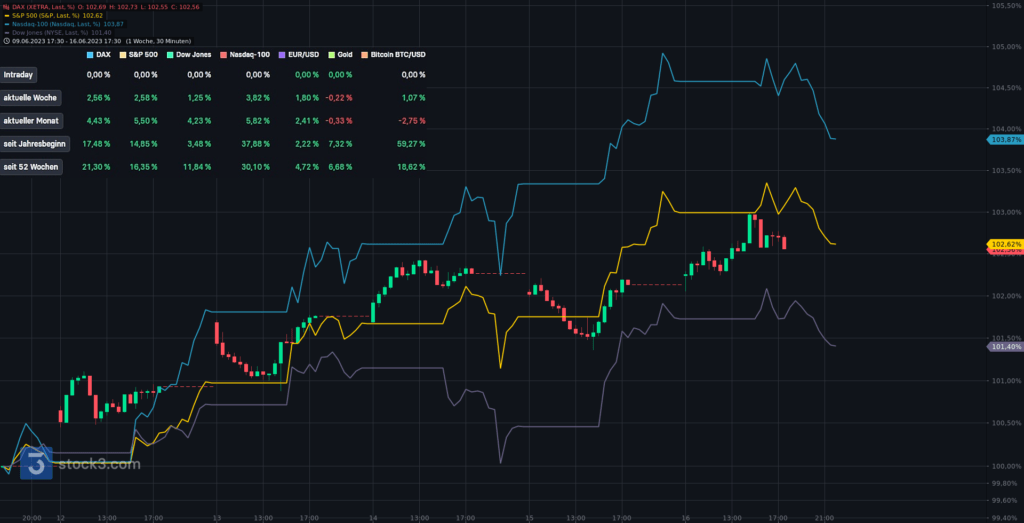Click the clock icon beside date range
1024x523 pixels.
tap(6, 41)
